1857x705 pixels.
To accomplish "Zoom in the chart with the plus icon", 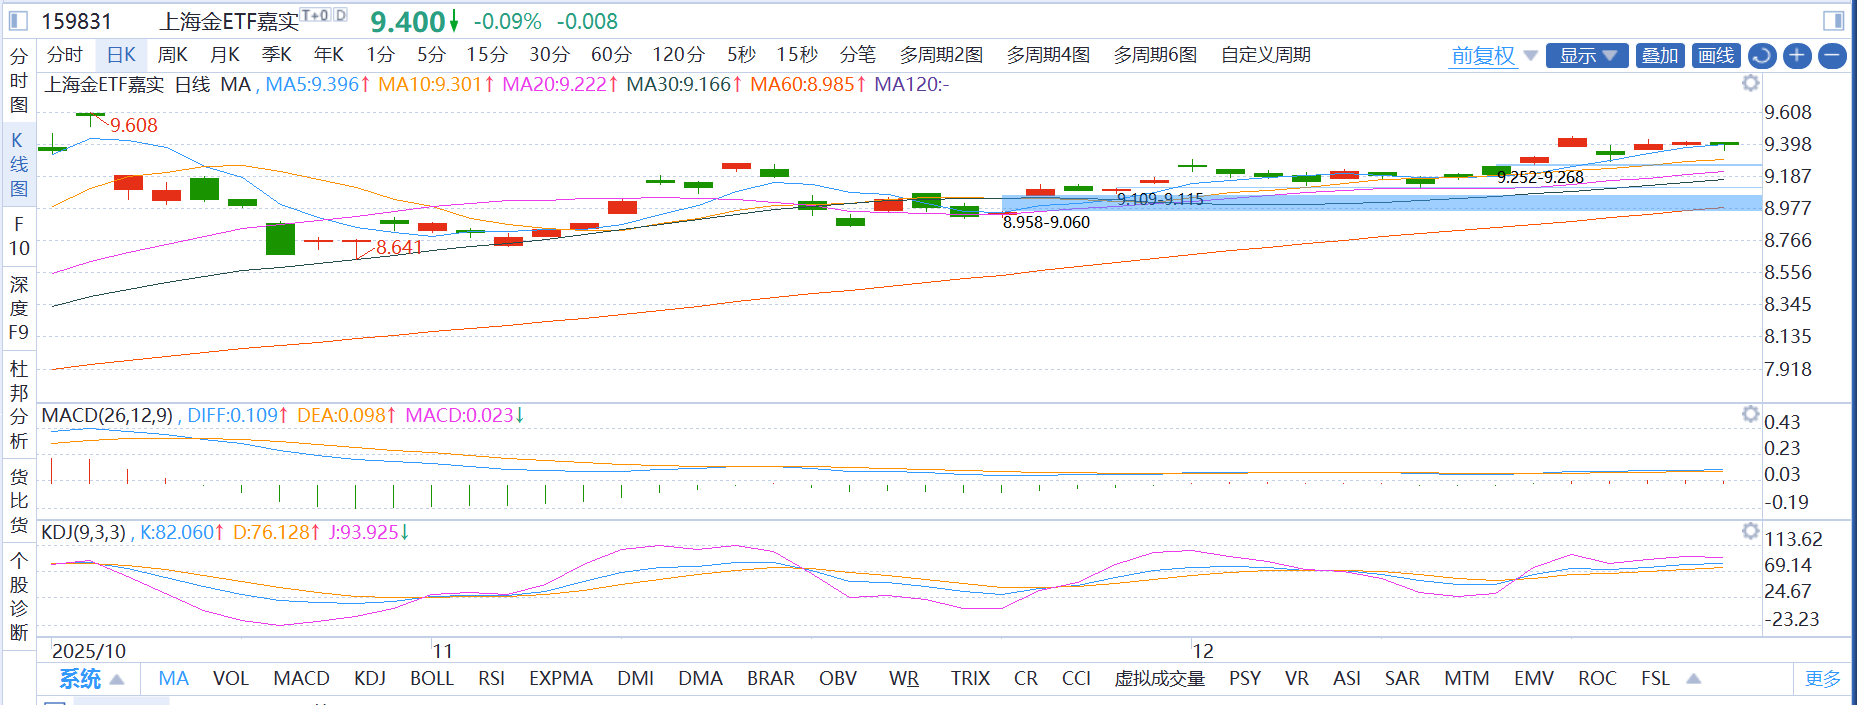I will 1797,56.
